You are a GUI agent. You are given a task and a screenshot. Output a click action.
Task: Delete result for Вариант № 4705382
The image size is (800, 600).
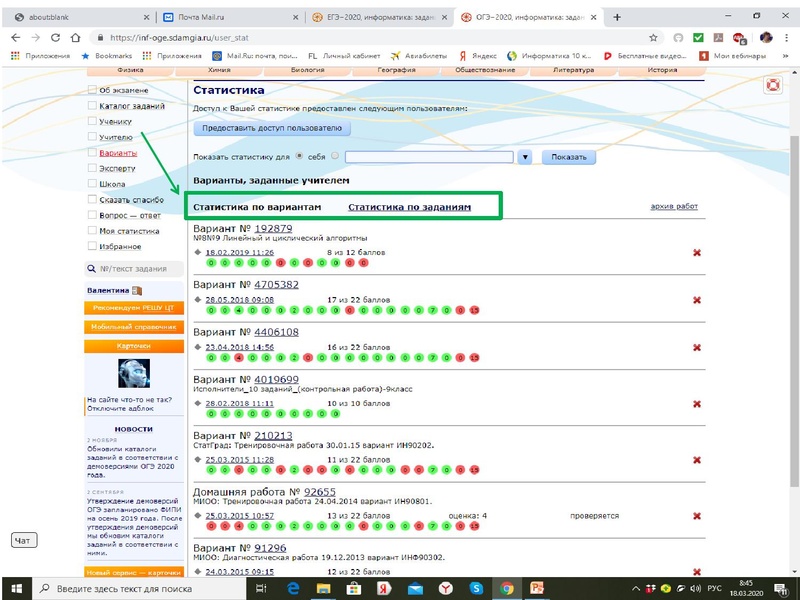[697, 300]
